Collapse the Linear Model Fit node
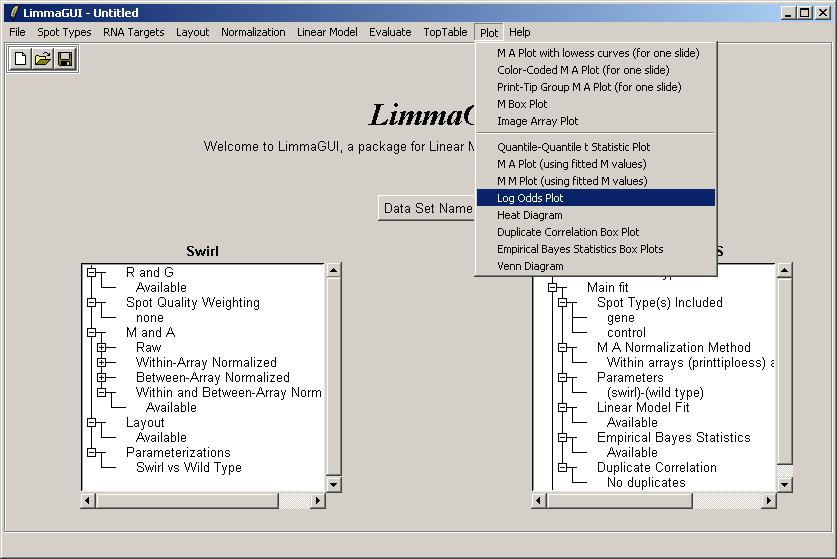837x559 pixels. pos(562,407)
